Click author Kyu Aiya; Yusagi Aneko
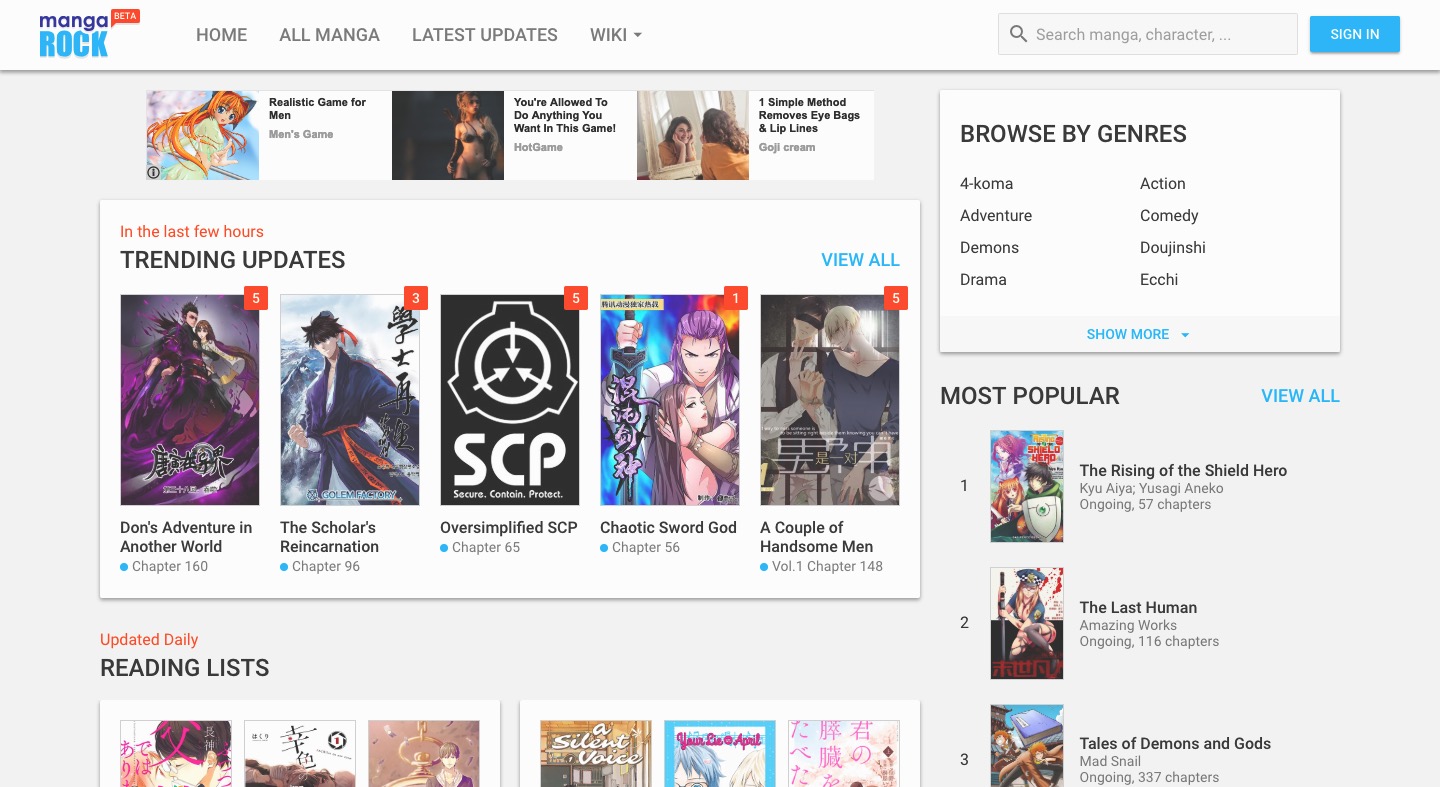1440x787 pixels. pos(1151,488)
